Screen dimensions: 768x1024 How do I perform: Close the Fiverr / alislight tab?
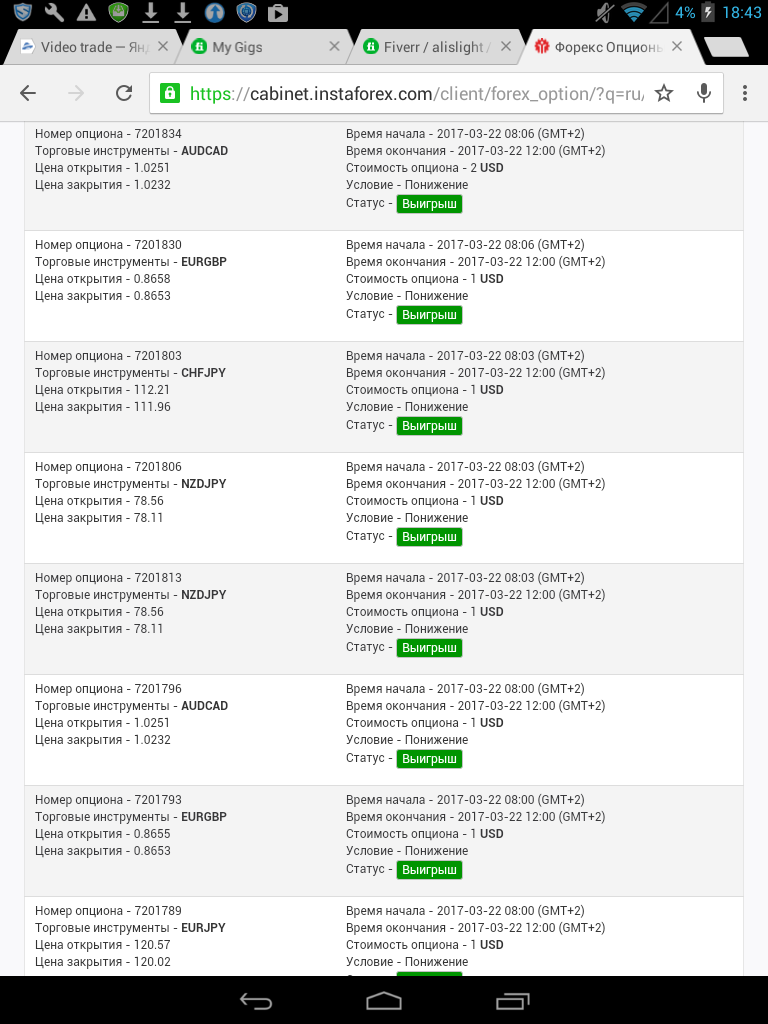[x=506, y=47]
